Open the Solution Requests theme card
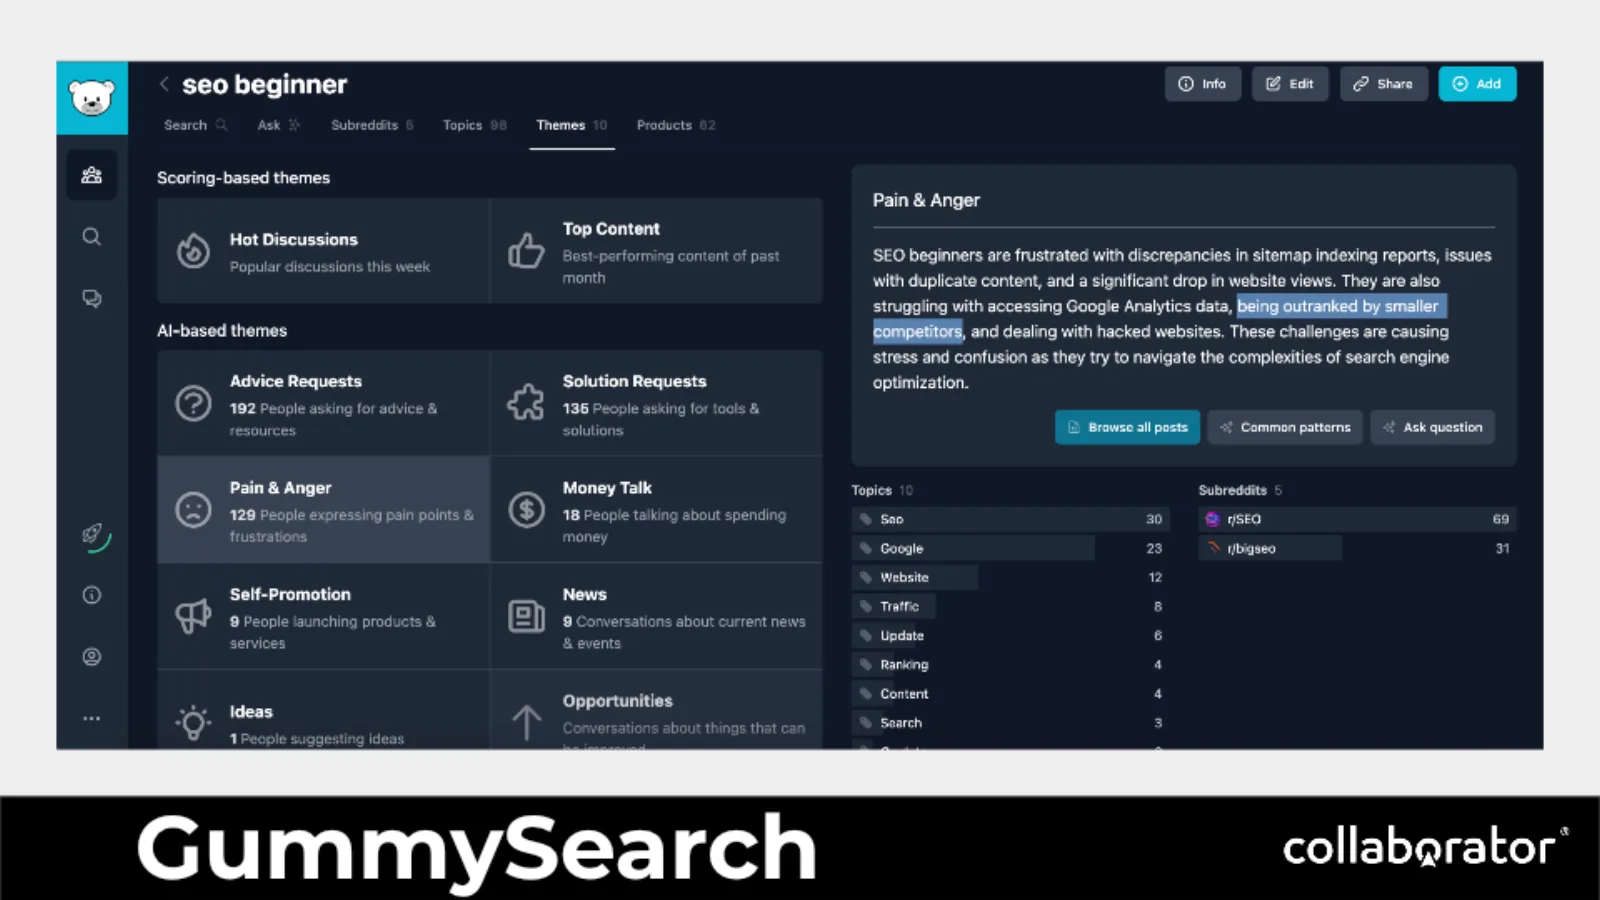 656,403
